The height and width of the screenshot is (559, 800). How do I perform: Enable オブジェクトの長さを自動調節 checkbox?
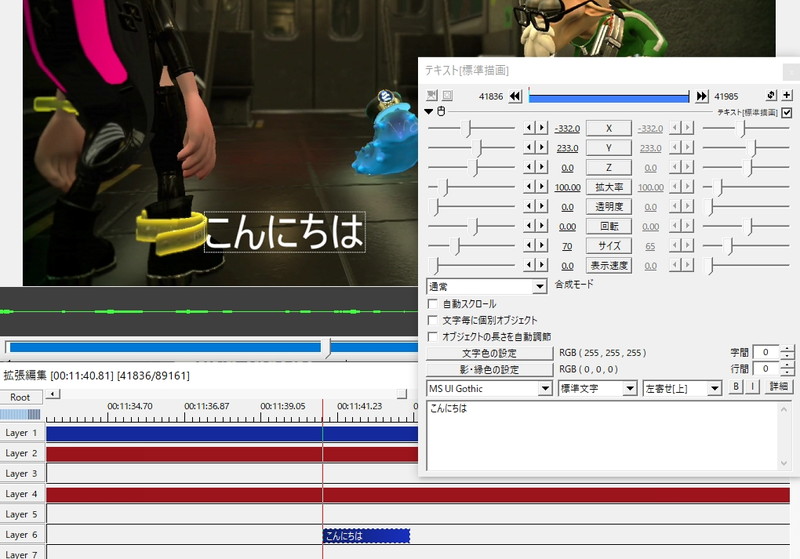[x=433, y=337]
